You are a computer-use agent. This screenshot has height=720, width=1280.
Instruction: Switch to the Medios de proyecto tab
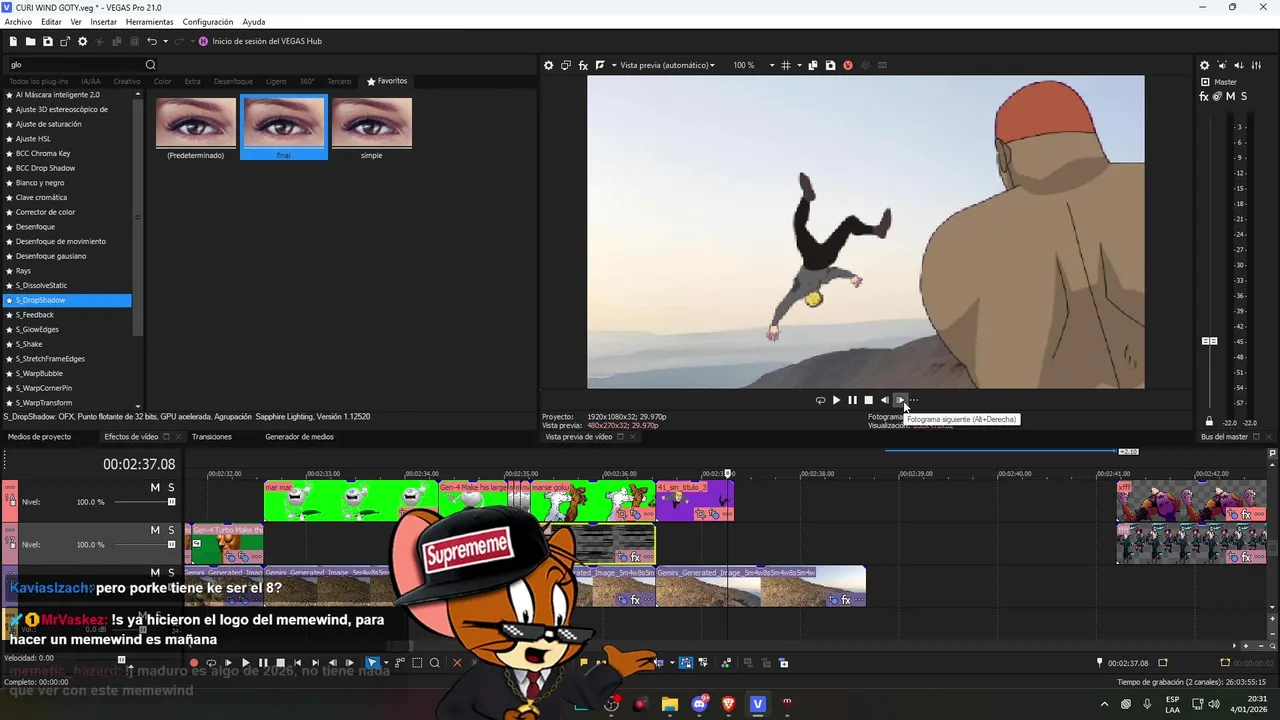point(39,437)
